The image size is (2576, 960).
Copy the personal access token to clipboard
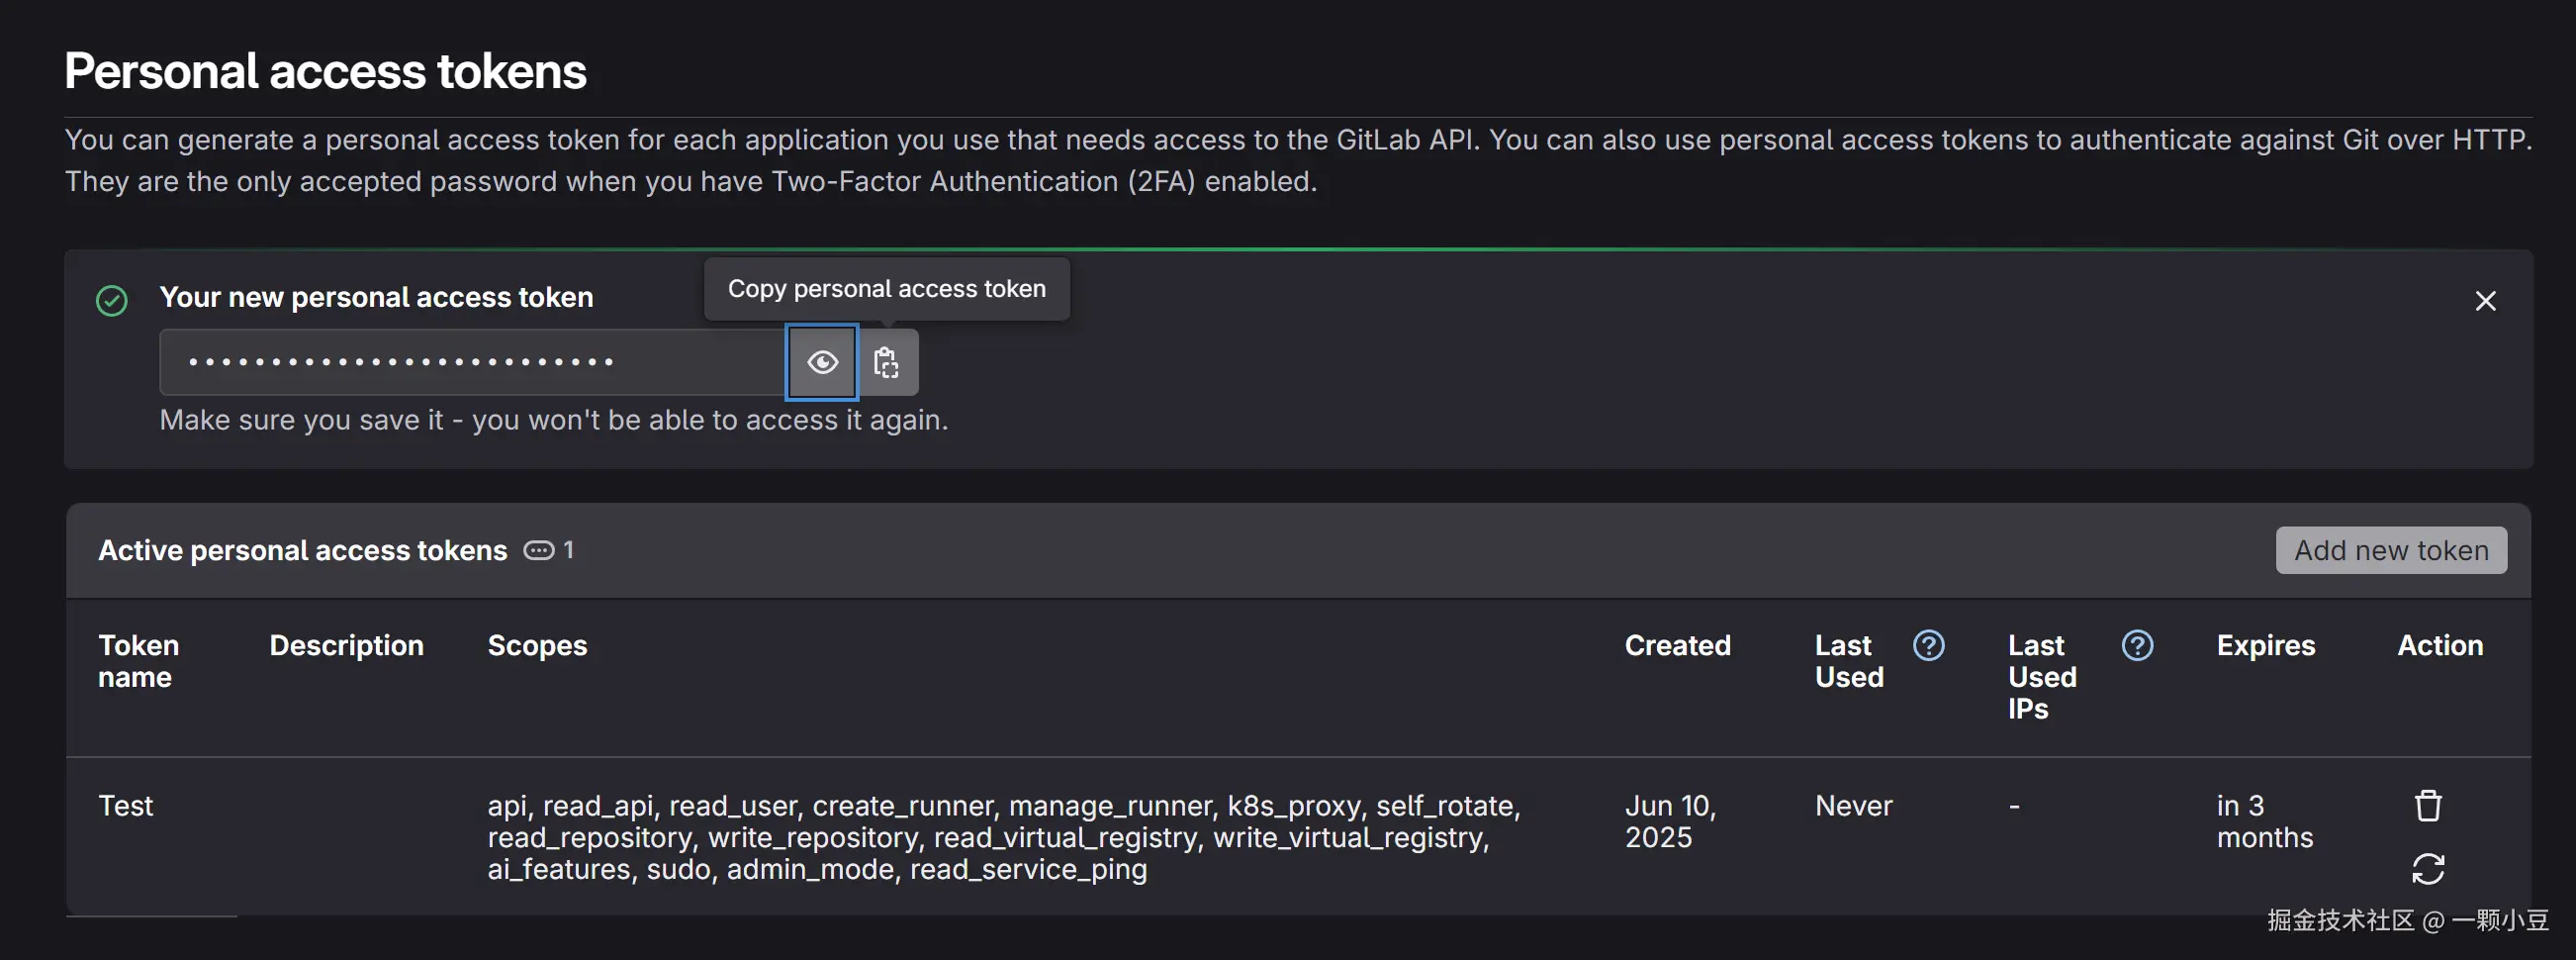pyautogui.click(x=887, y=362)
